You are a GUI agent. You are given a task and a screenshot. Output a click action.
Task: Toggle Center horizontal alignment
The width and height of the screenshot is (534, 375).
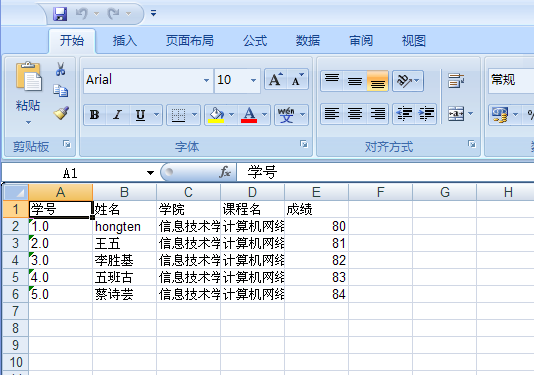point(355,113)
